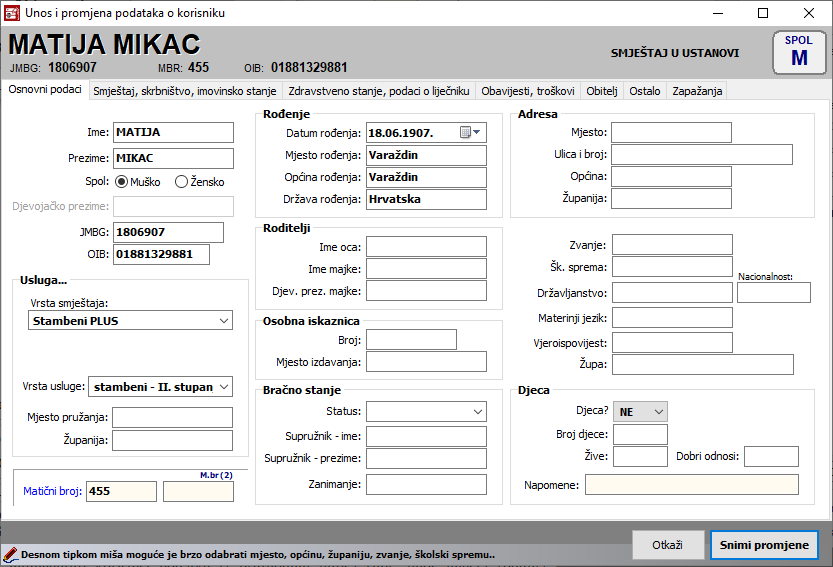Click the Matični broj field
Screen dimensions: 833x567
click(121, 491)
